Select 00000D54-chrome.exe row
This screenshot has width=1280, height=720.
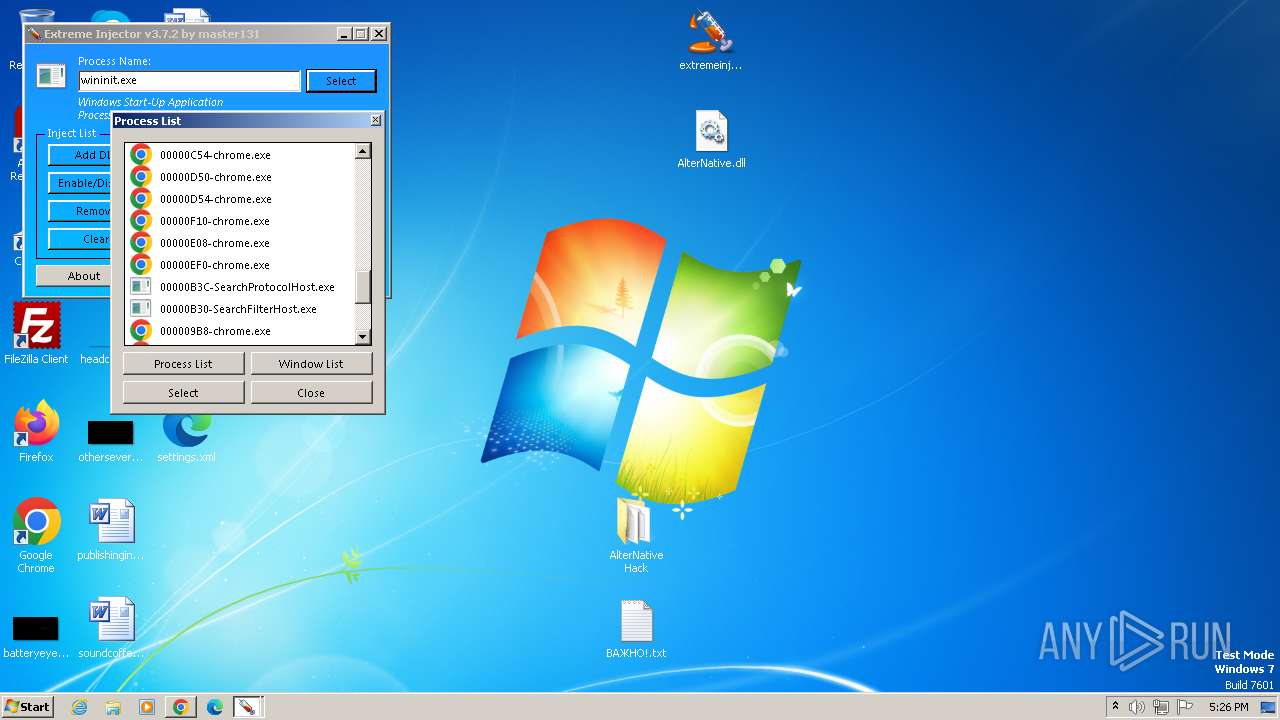pyautogui.click(x=240, y=199)
